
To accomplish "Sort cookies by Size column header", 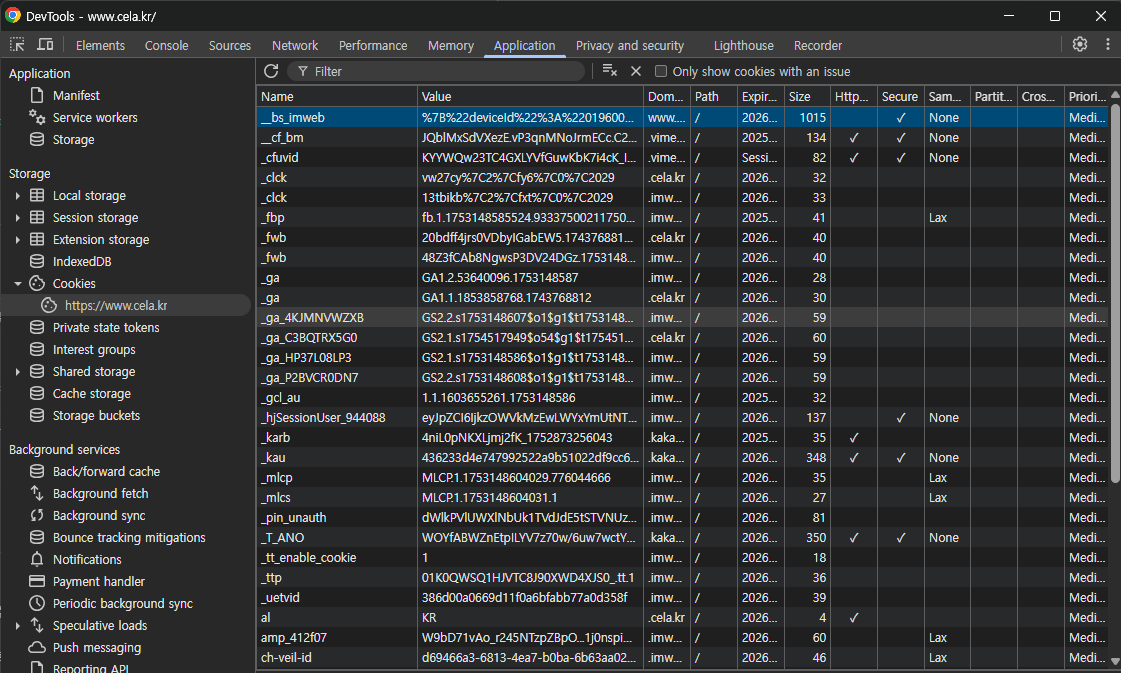I will click(x=800, y=97).
